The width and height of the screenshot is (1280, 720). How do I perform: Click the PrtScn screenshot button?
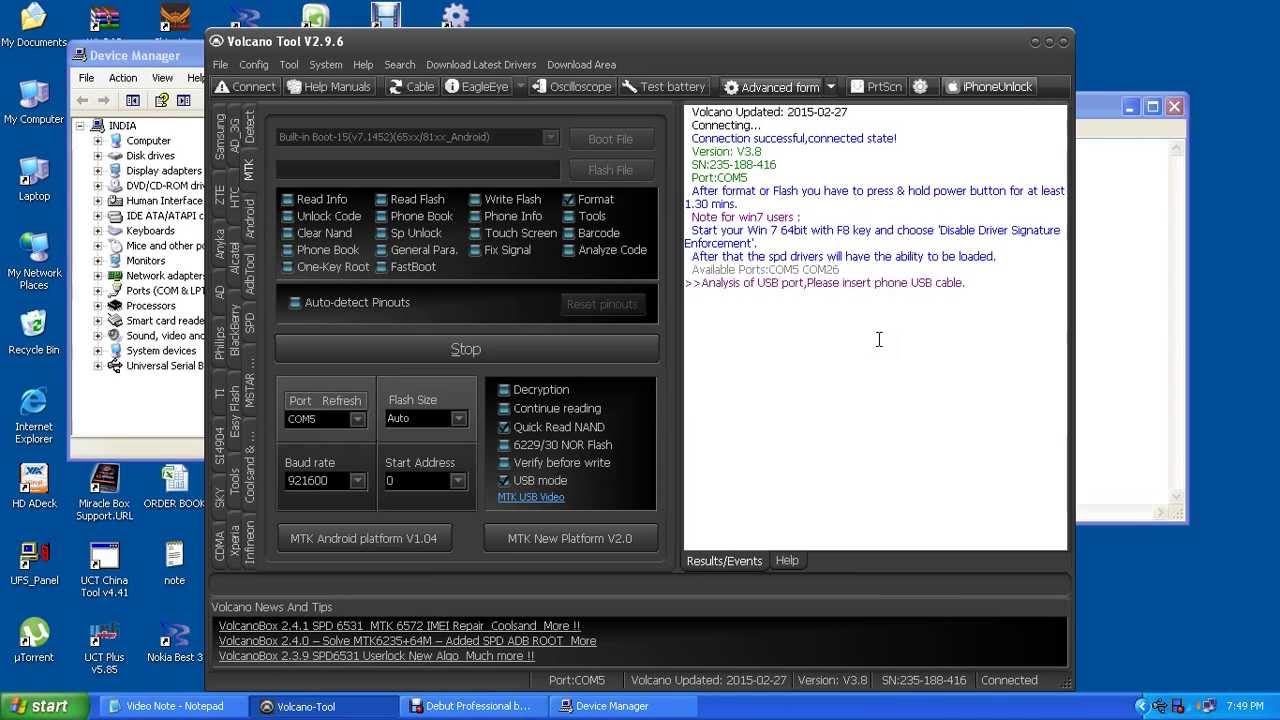tap(876, 87)
